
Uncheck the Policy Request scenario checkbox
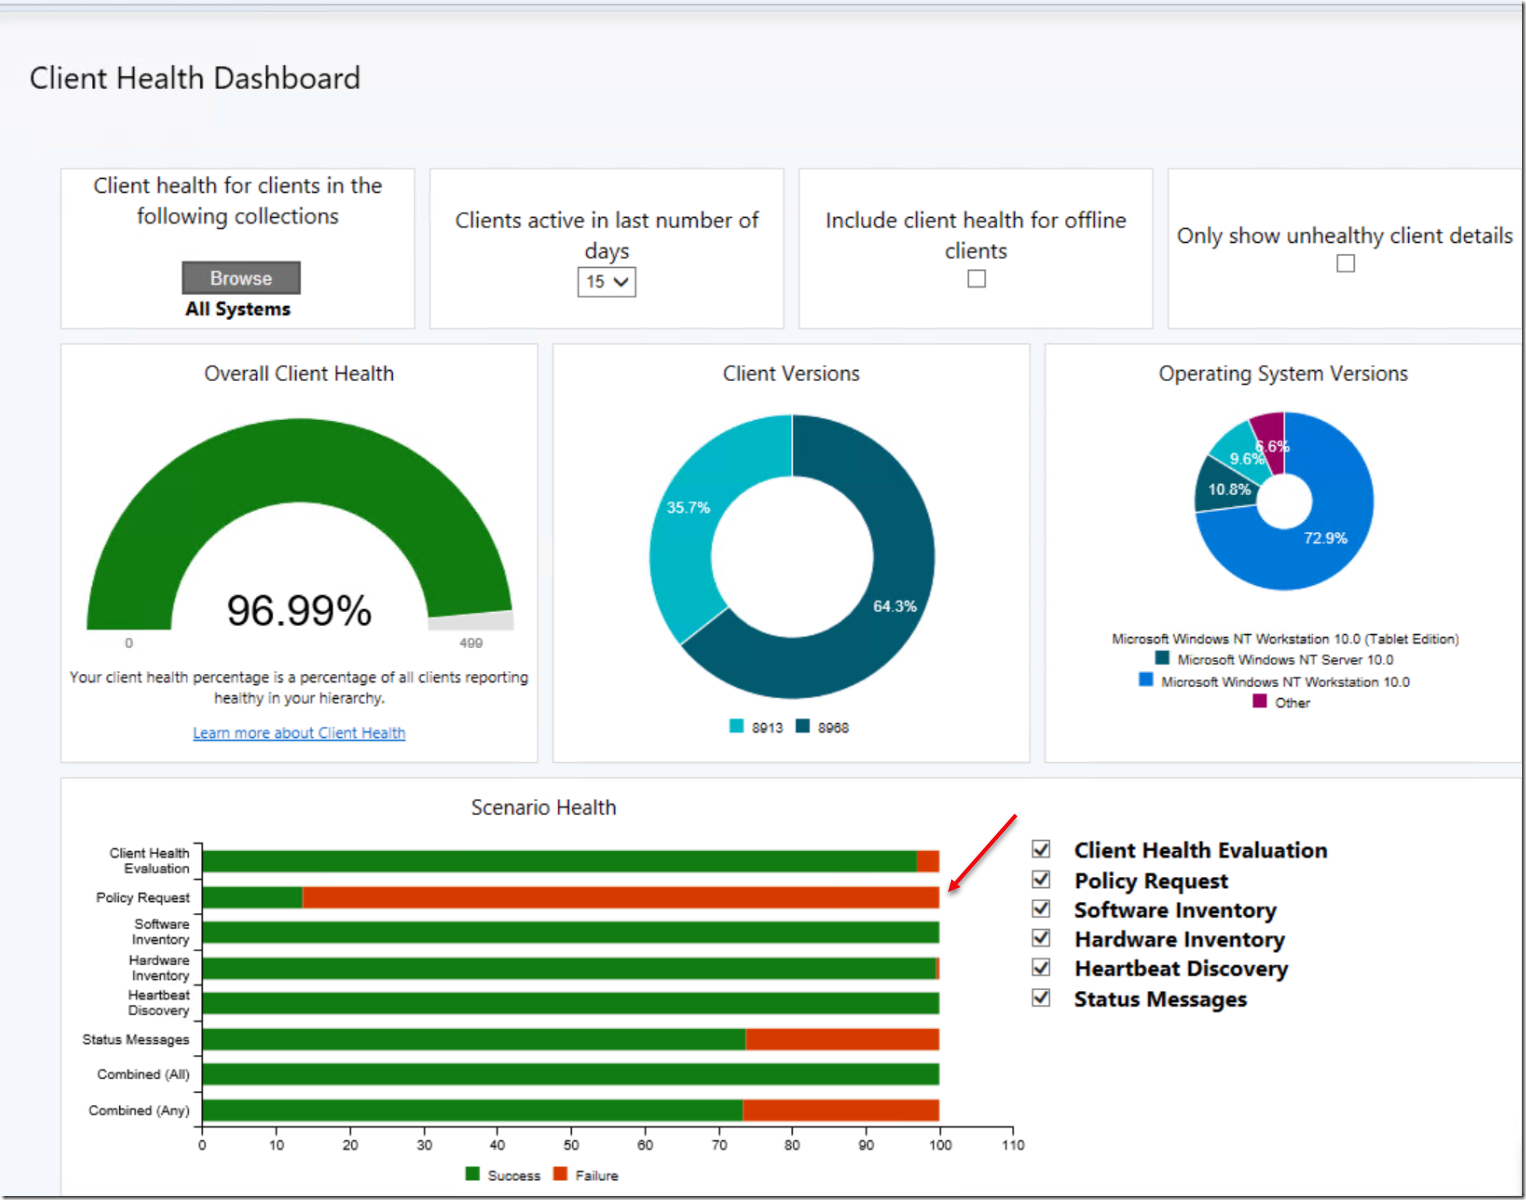pos(1041,879)
